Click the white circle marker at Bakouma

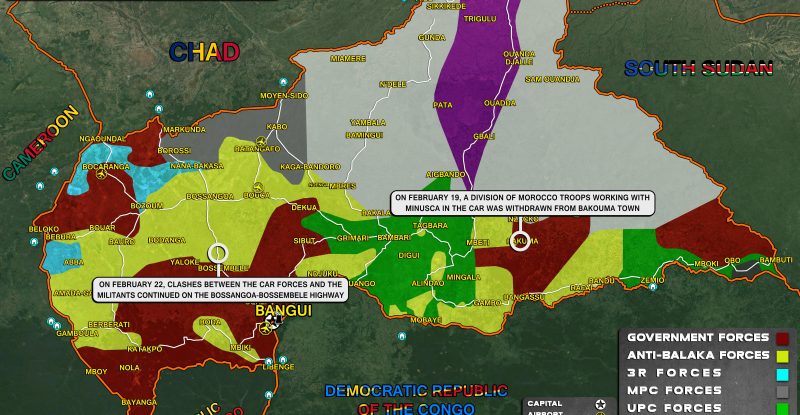pos(519,240)
